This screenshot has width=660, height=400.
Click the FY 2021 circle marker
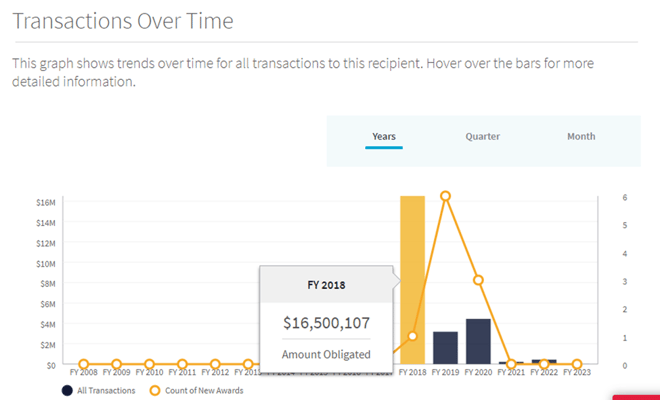(x=511, y=364)
